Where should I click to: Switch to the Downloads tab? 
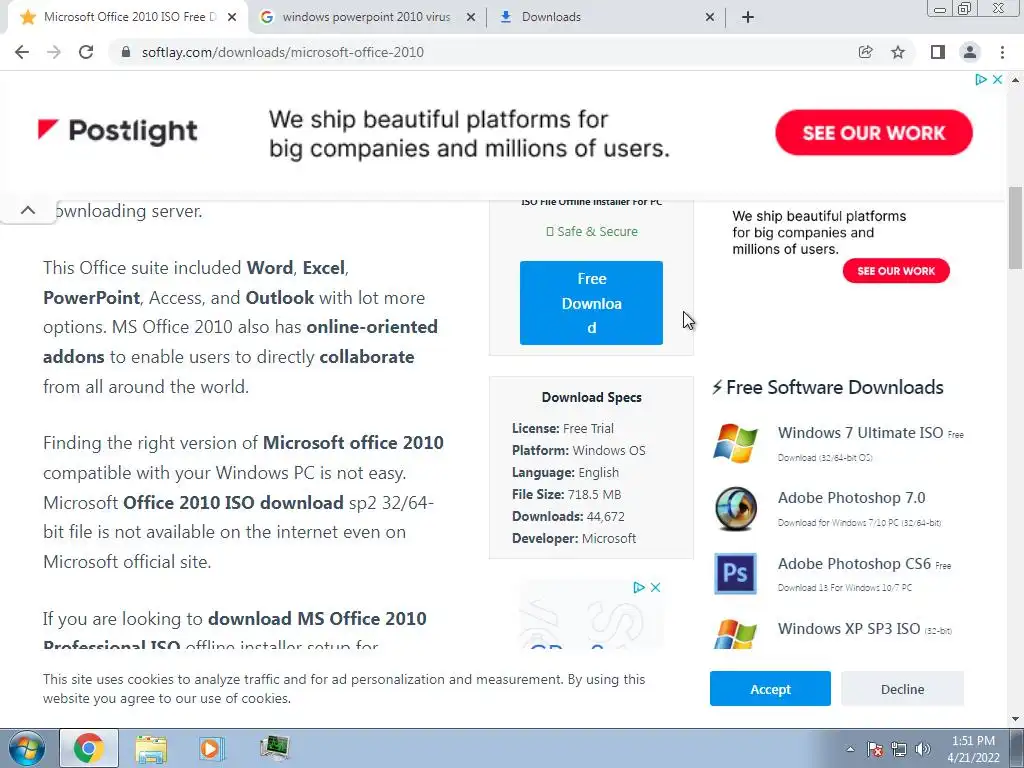point(551,17)
